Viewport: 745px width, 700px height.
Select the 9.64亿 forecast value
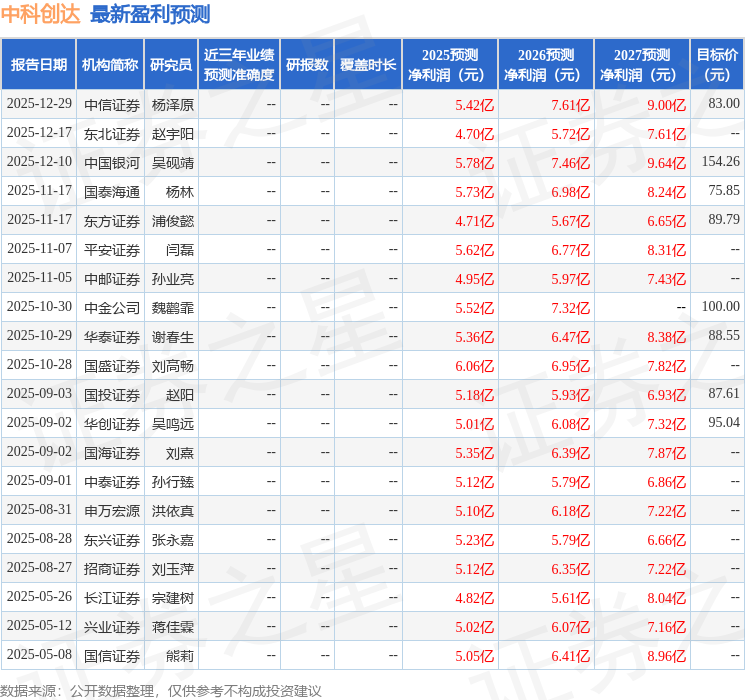pyautogui.click(x=667, y=163)
